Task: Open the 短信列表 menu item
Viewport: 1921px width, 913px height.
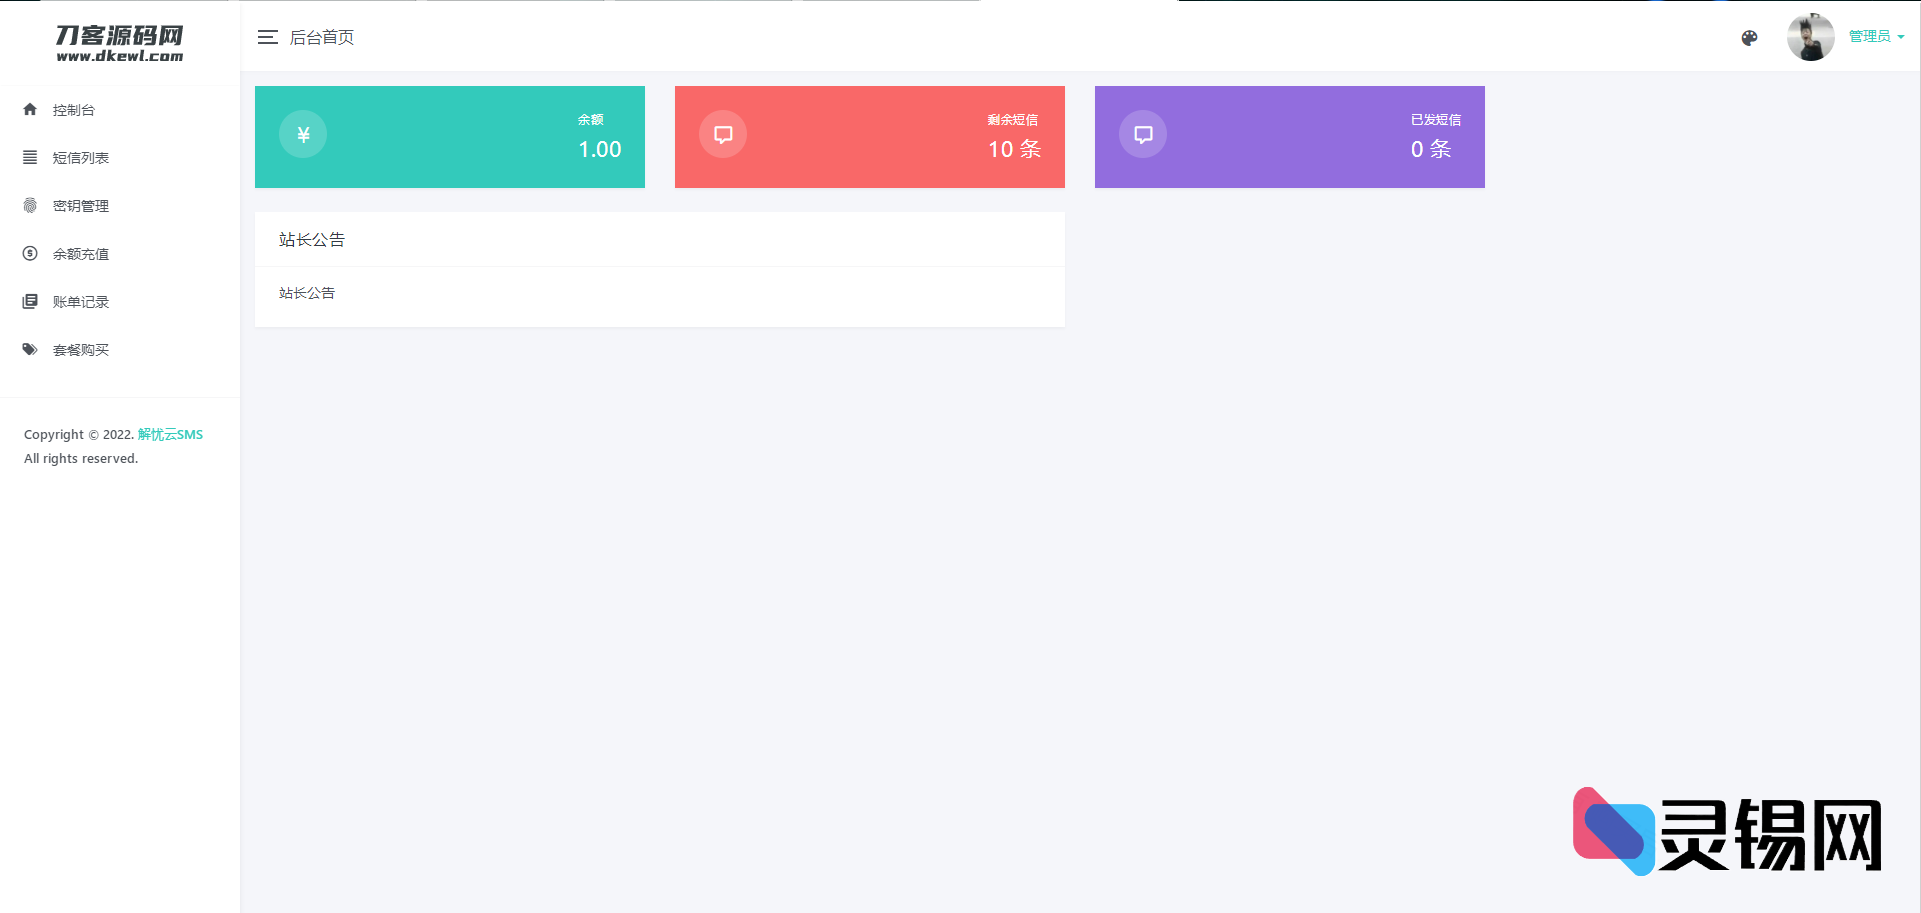Action: pyautogui.click(x=81, y=158)
